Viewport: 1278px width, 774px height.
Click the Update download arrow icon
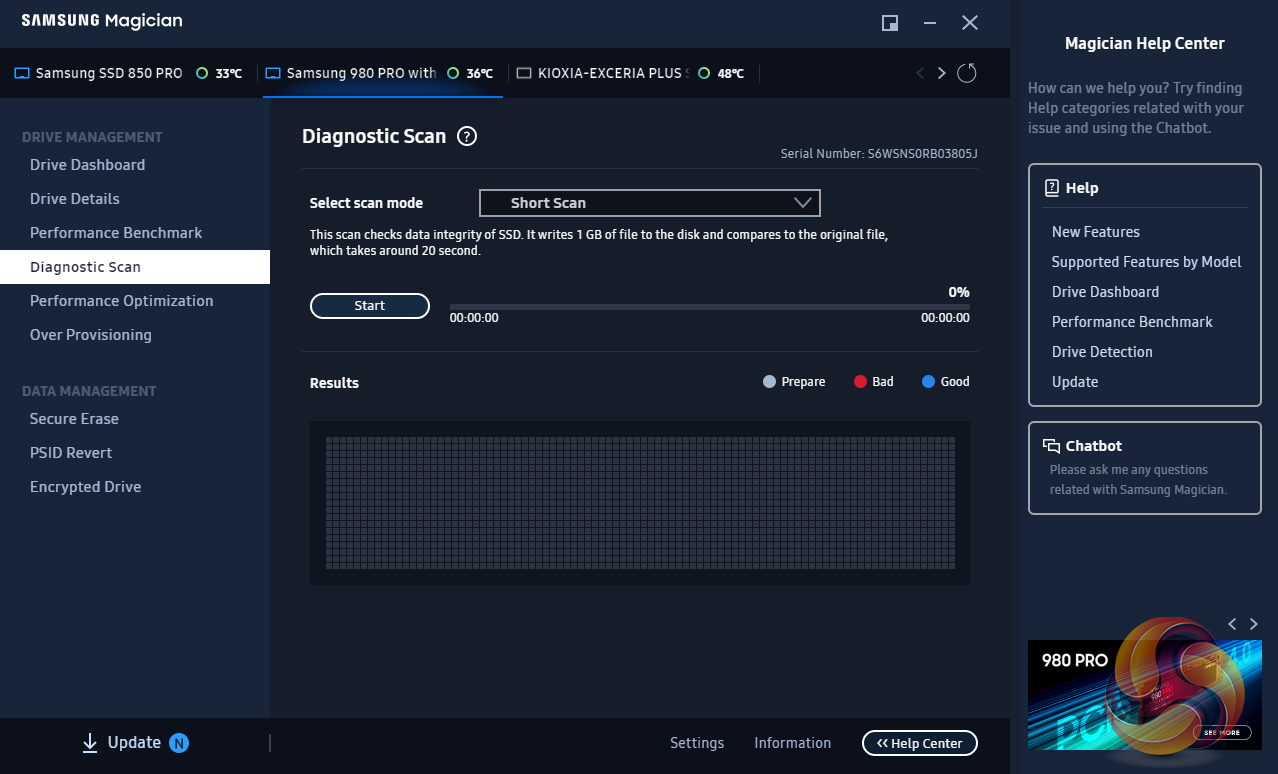click(x=90, y=742)
